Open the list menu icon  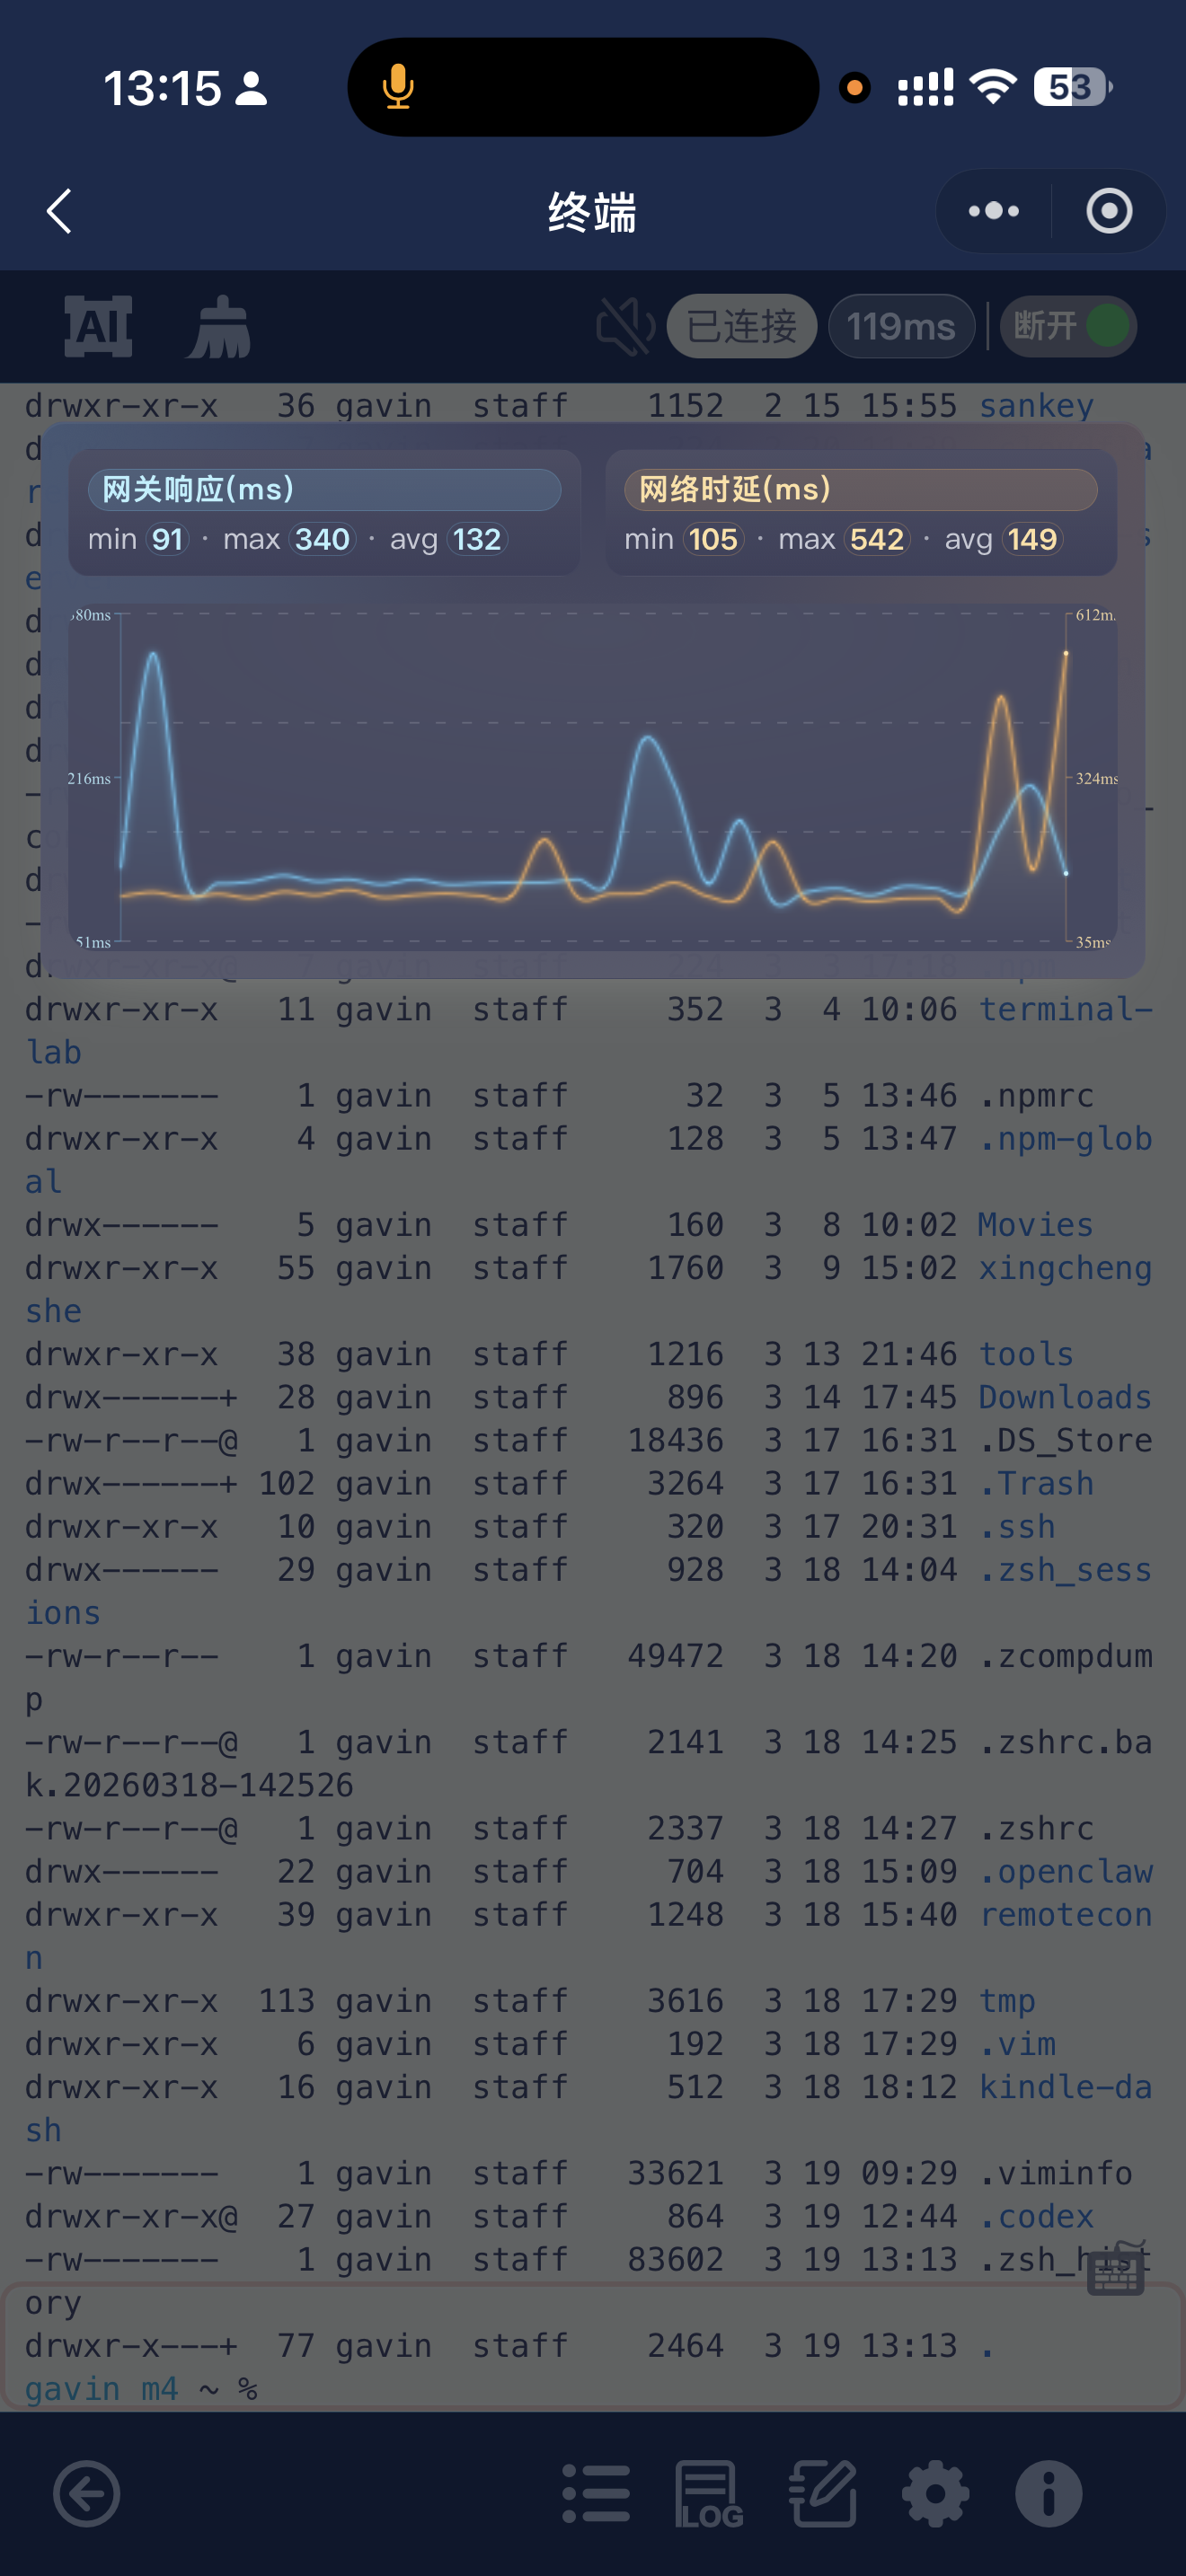click(x=596, y=2493)
